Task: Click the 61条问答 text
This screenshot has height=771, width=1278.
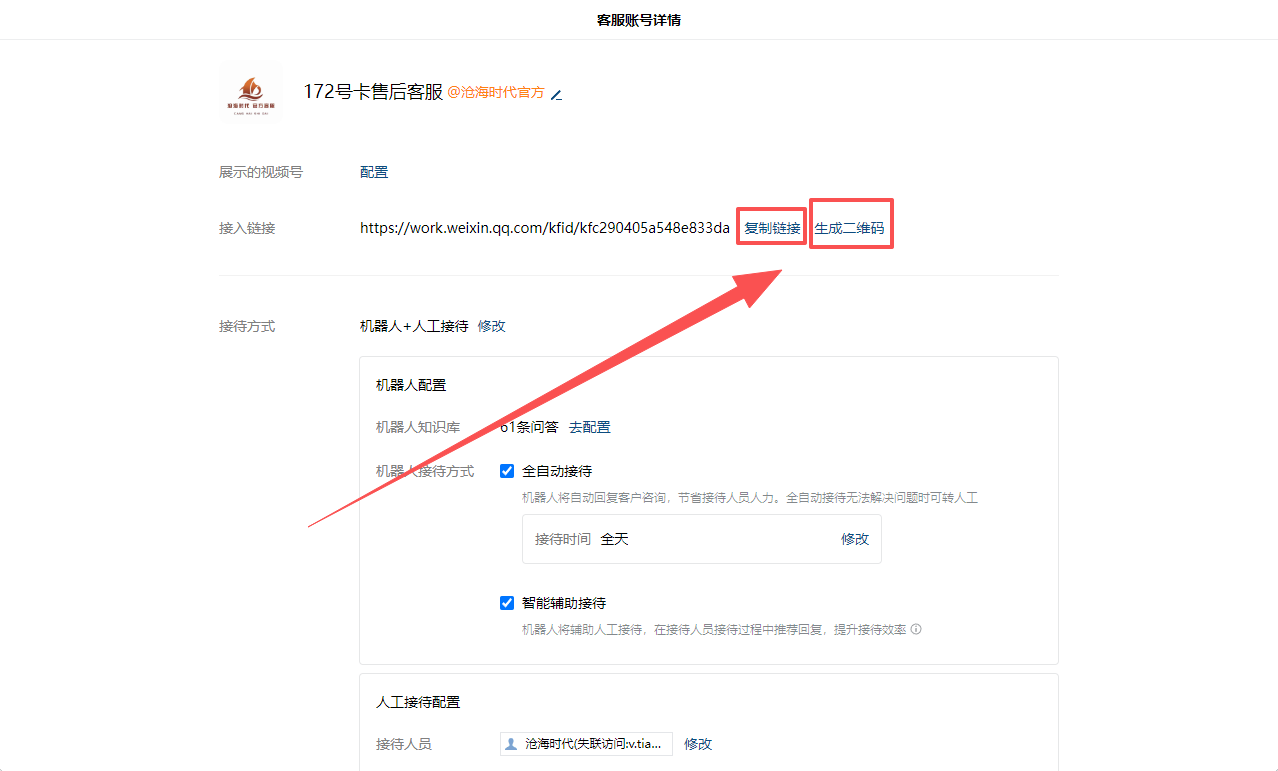Action: (529, 427)
